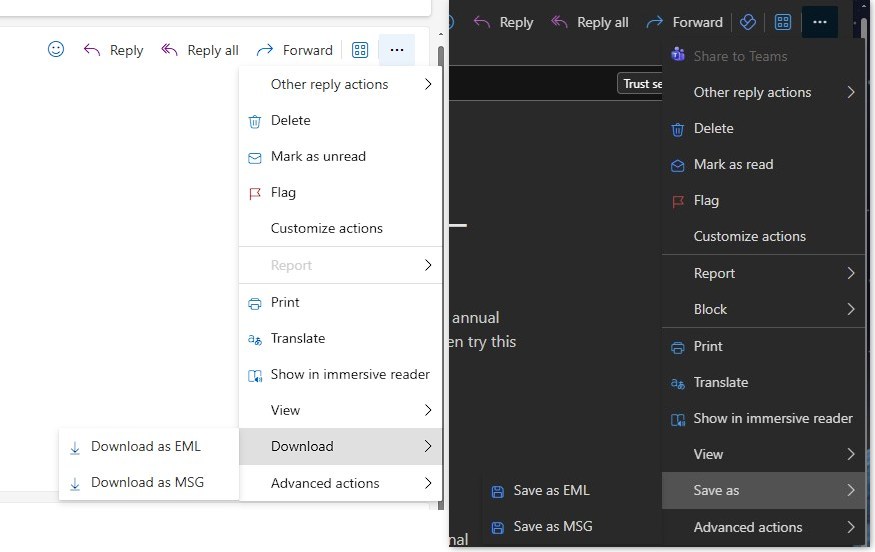Click the Teams icon beside Share to Teams

click(x=678, y=55)
